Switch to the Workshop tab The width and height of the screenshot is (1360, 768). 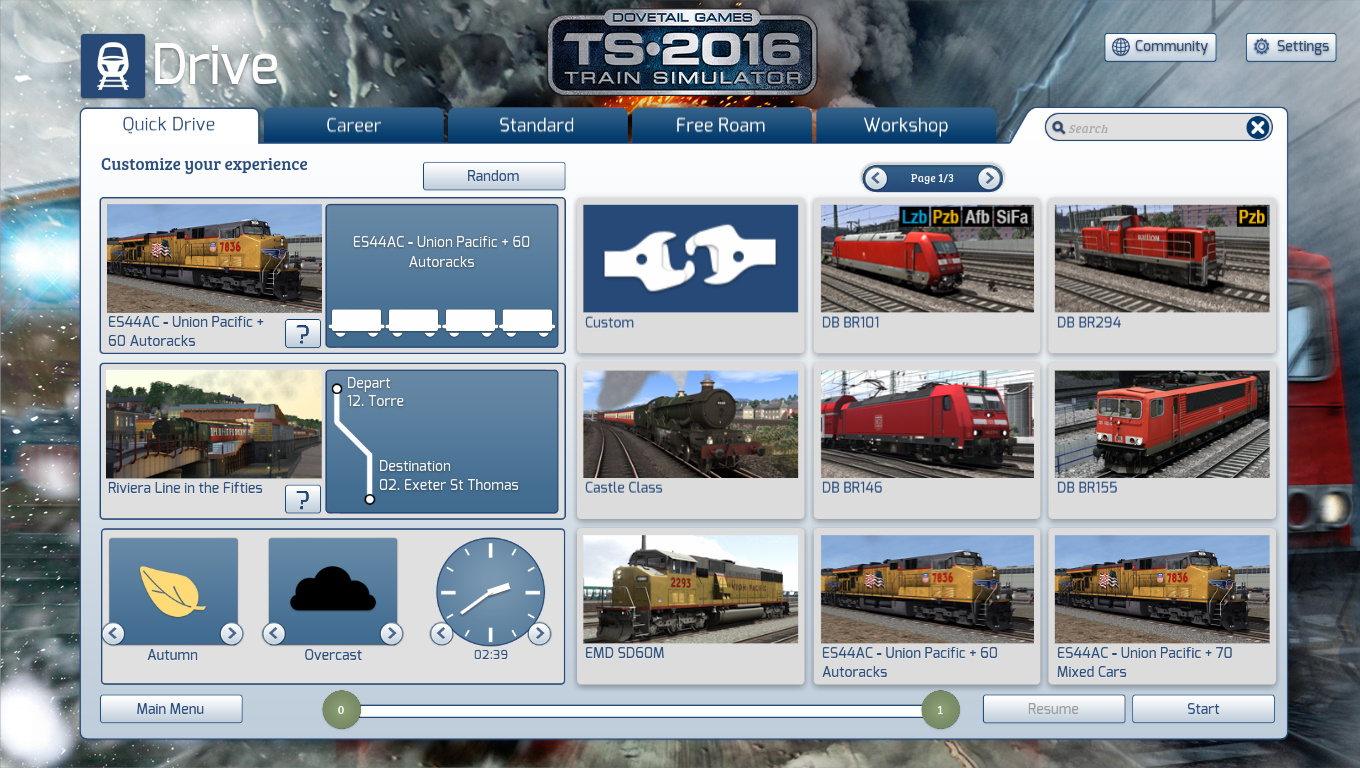[x=906, y=126]
